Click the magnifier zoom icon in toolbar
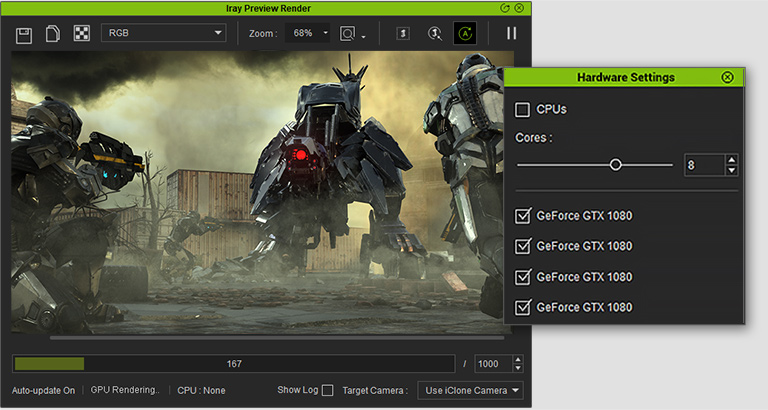Viewport: 768px width, 410px height. point(434,33)
